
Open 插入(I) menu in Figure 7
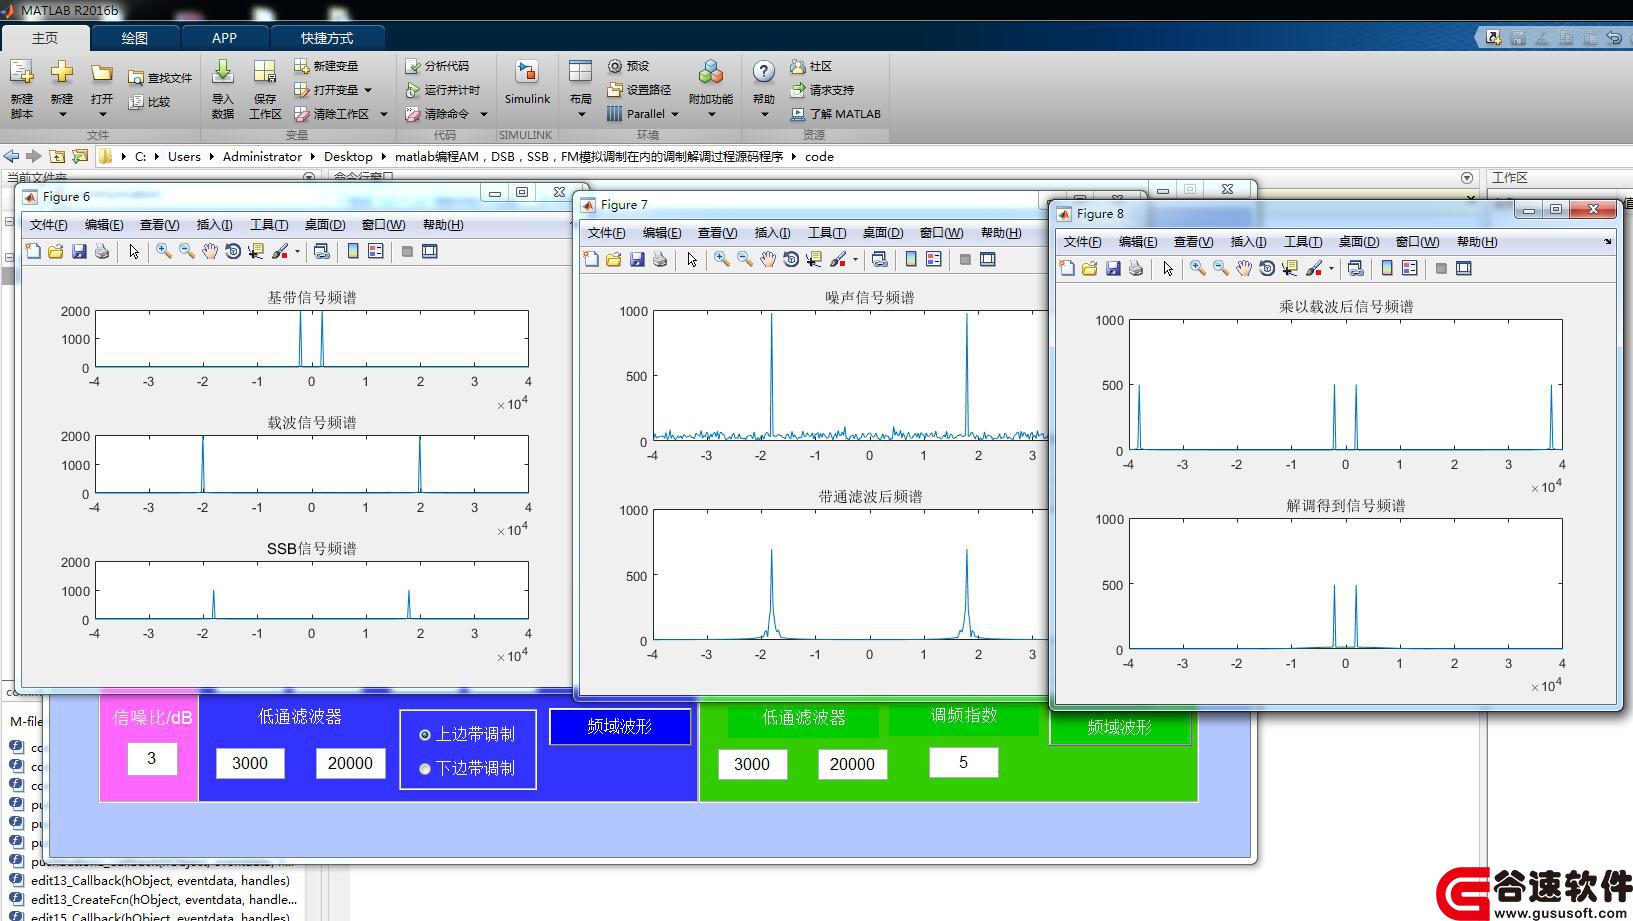772,233
